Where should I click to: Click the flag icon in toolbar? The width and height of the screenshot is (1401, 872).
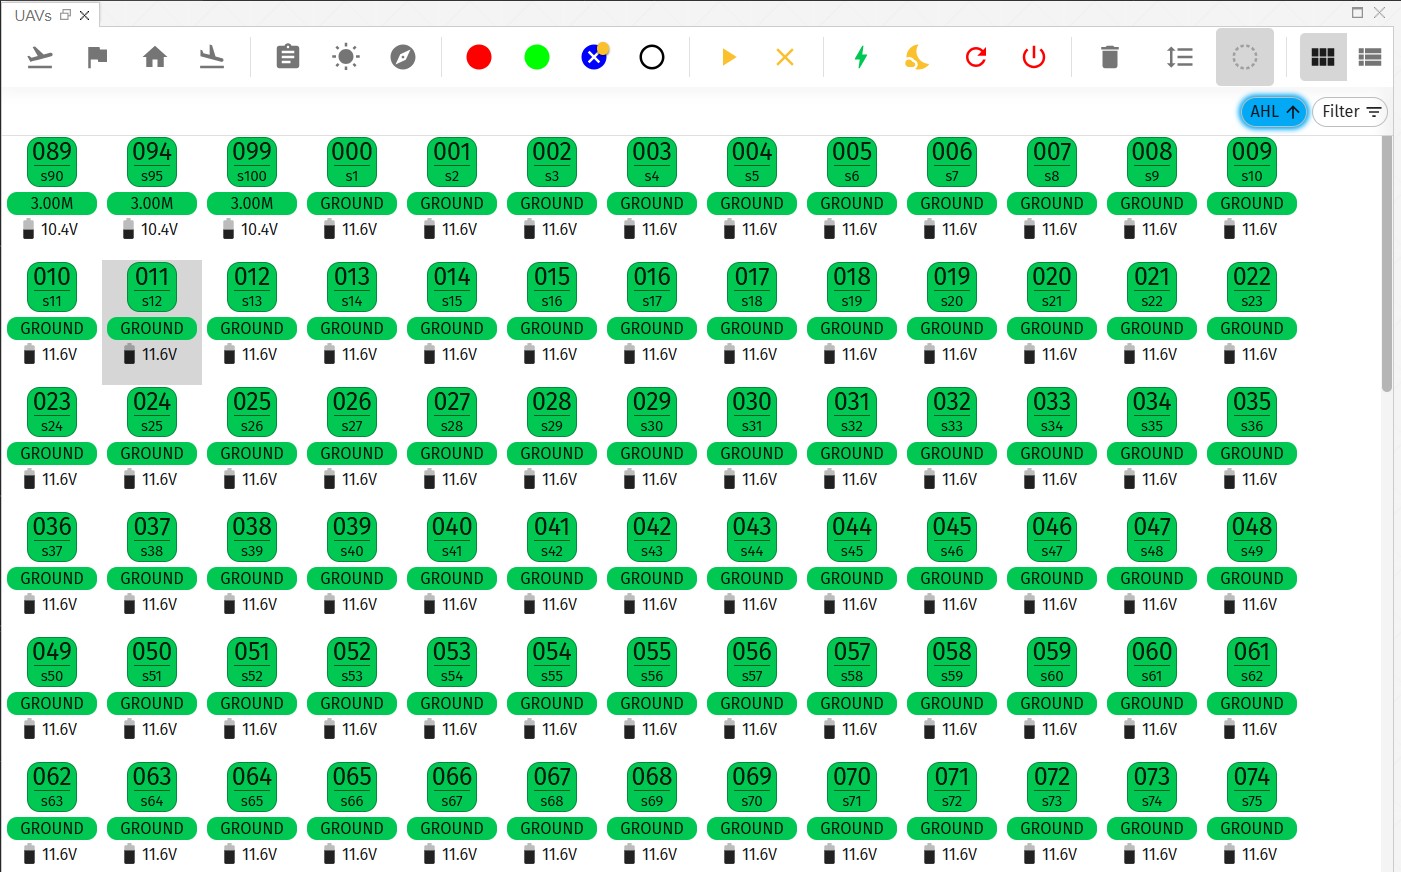point(97,57)
